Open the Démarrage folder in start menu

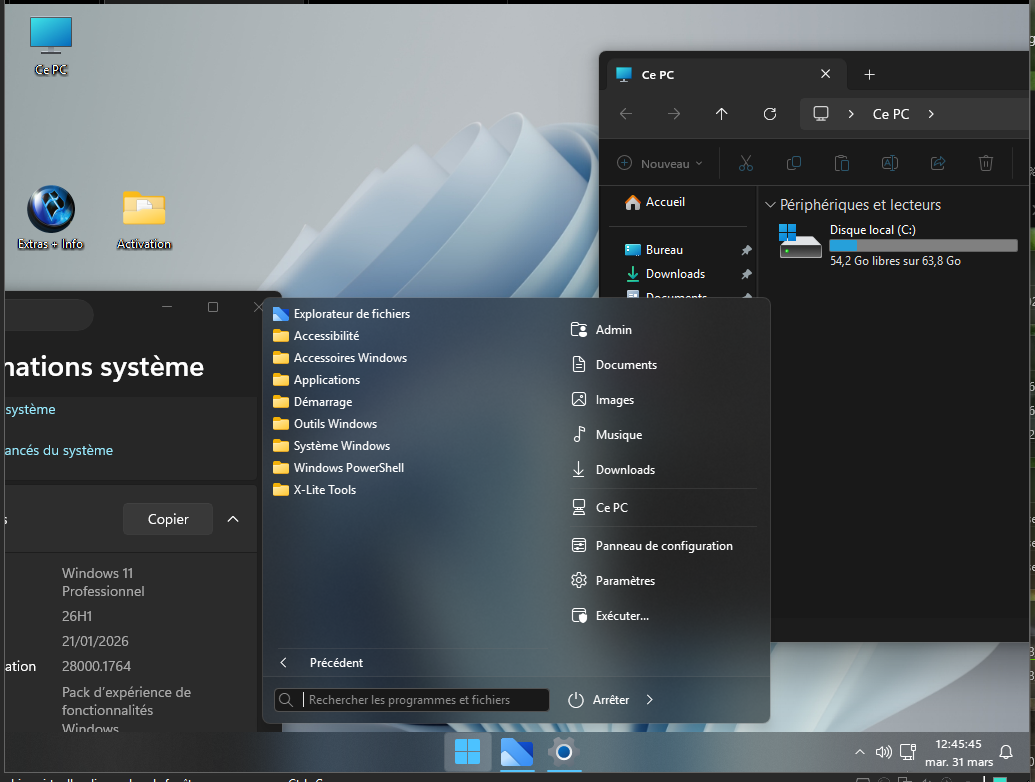pos(312,402)
